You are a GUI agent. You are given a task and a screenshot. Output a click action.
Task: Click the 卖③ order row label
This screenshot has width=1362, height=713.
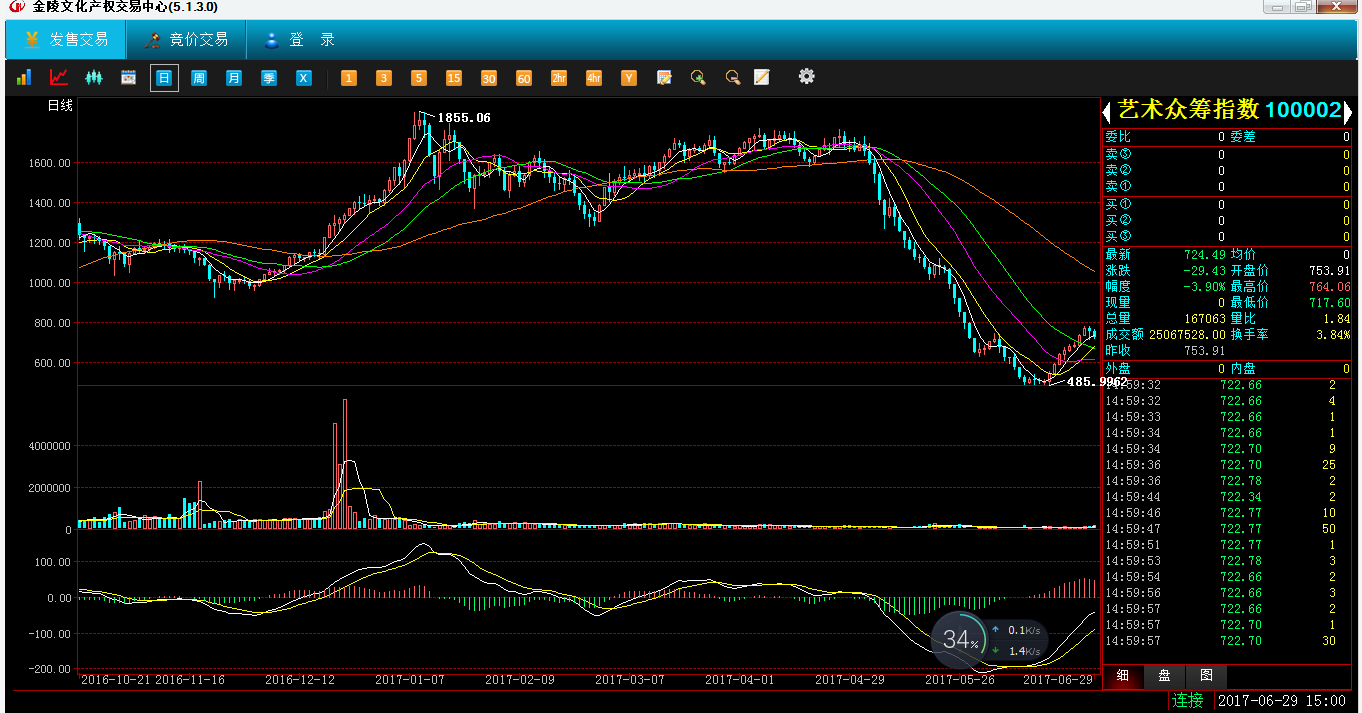click(1118, 154)
